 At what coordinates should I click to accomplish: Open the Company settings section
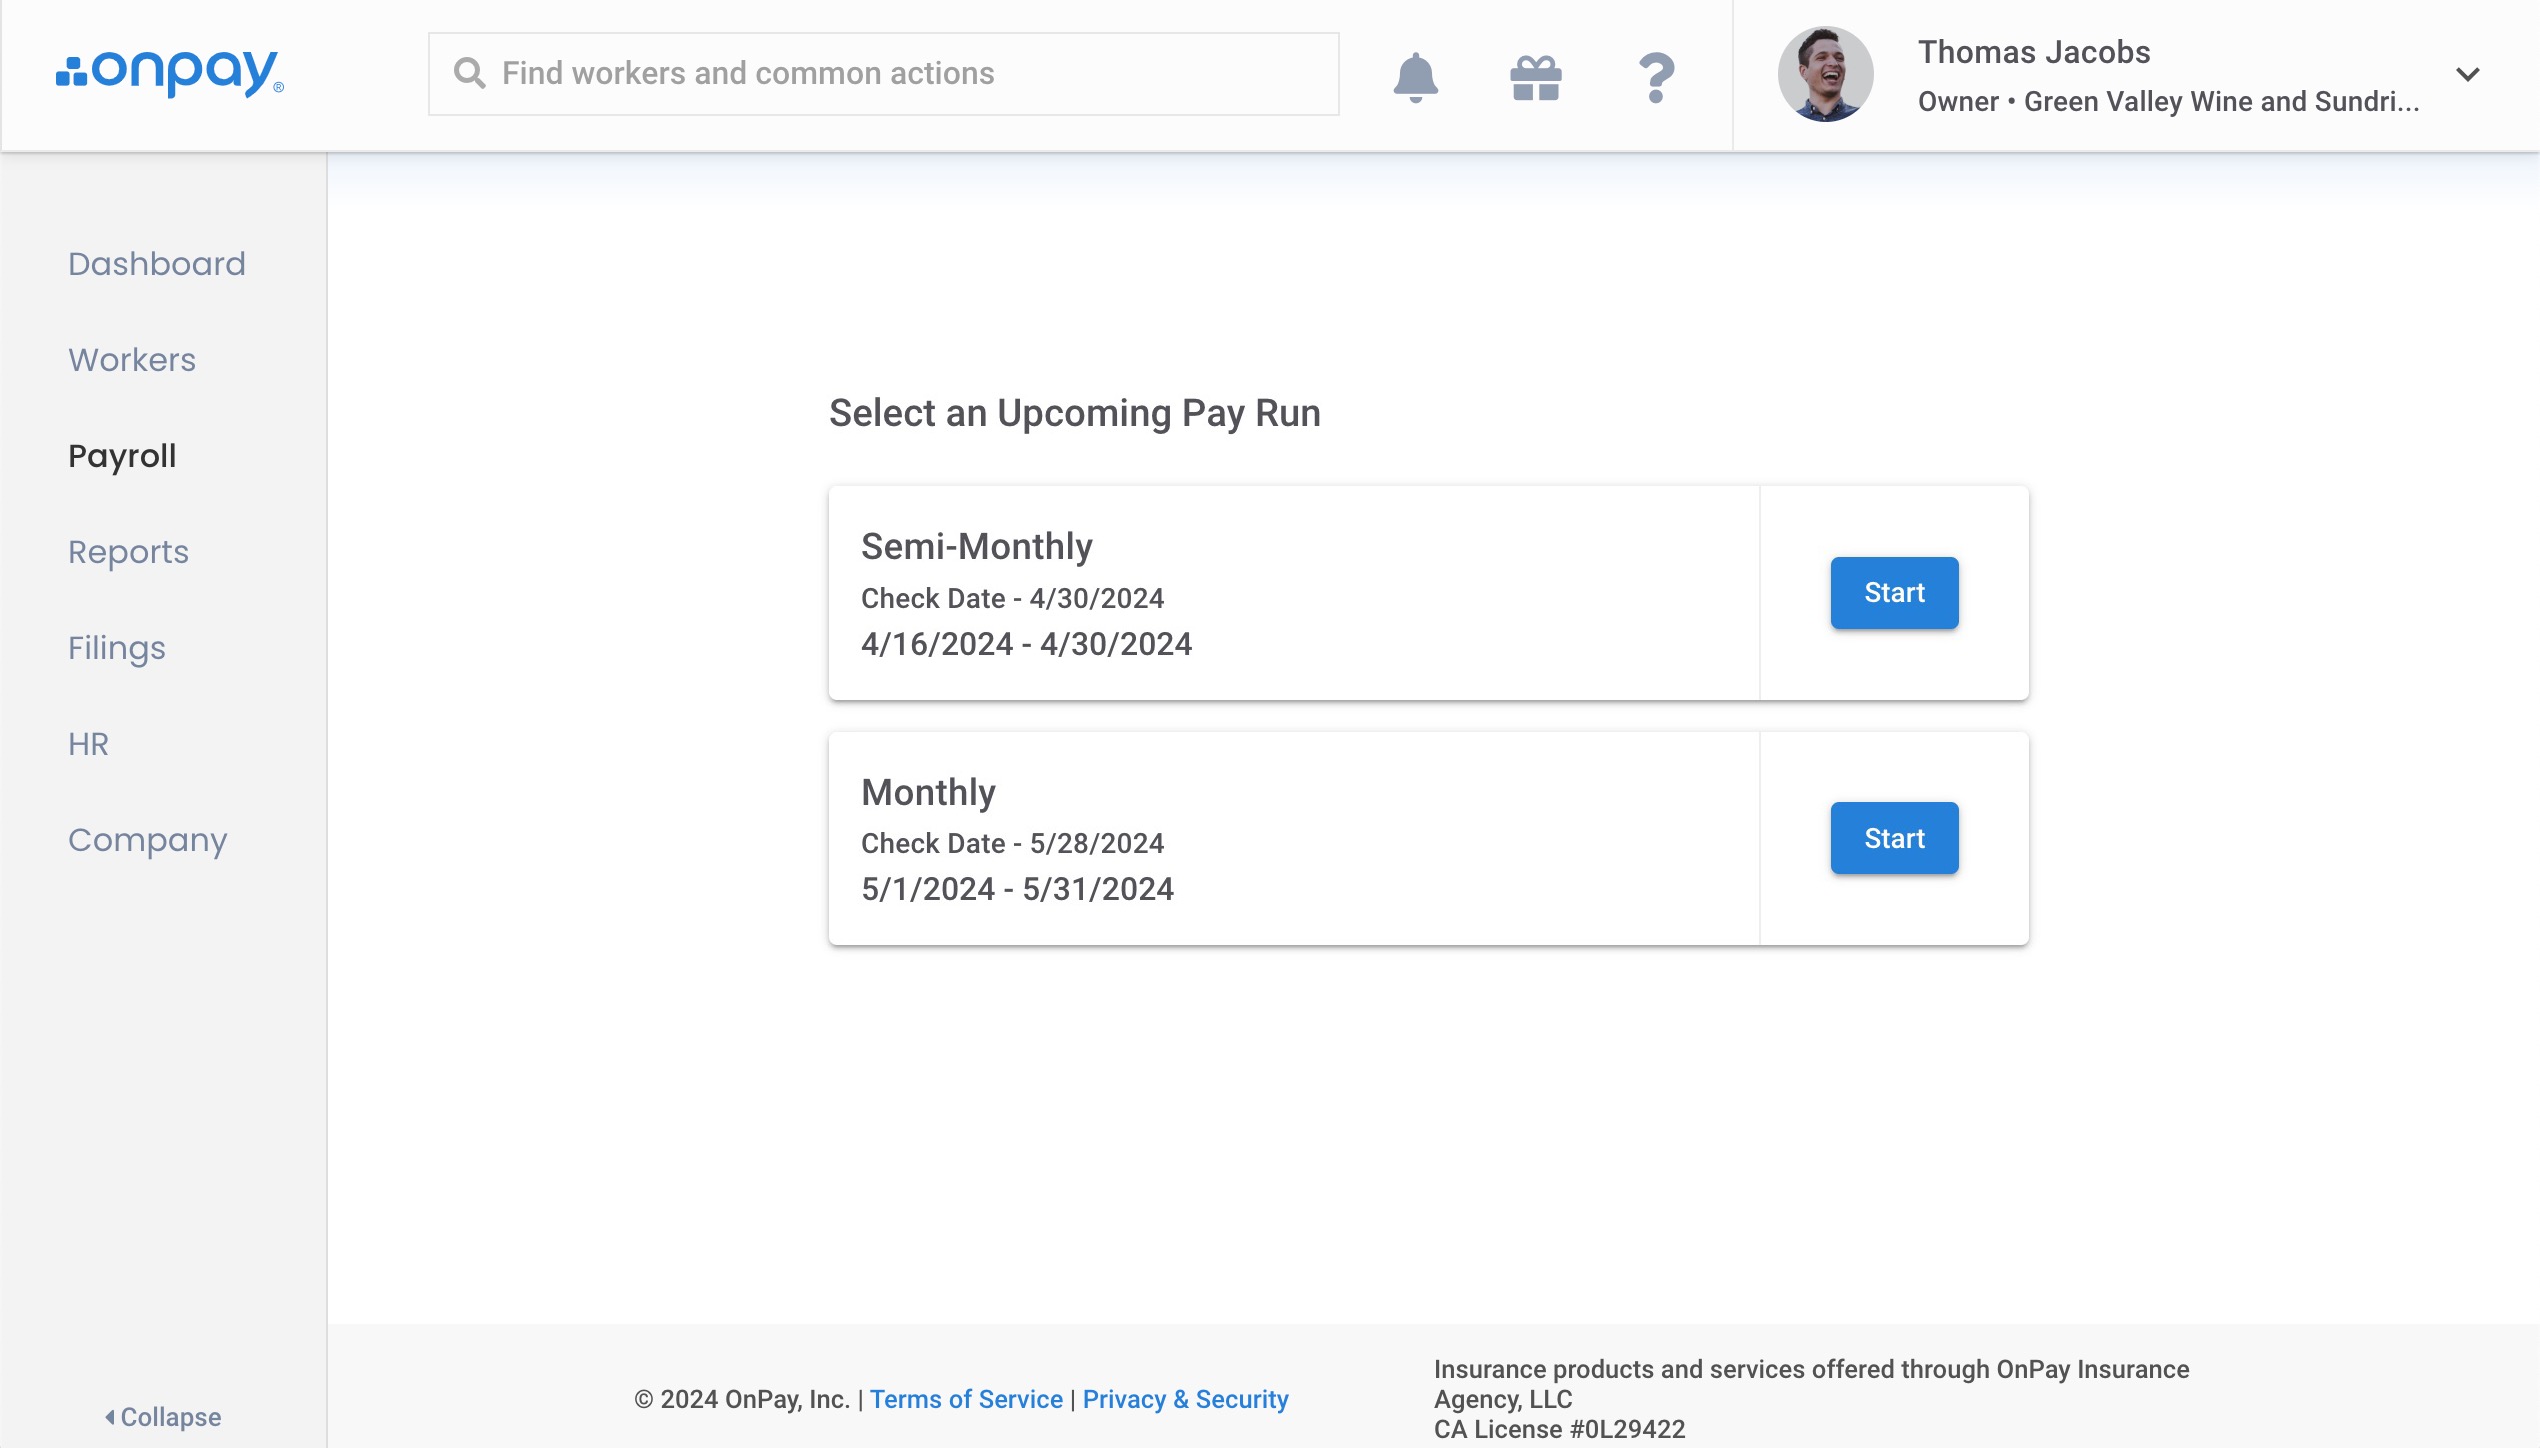147,840
